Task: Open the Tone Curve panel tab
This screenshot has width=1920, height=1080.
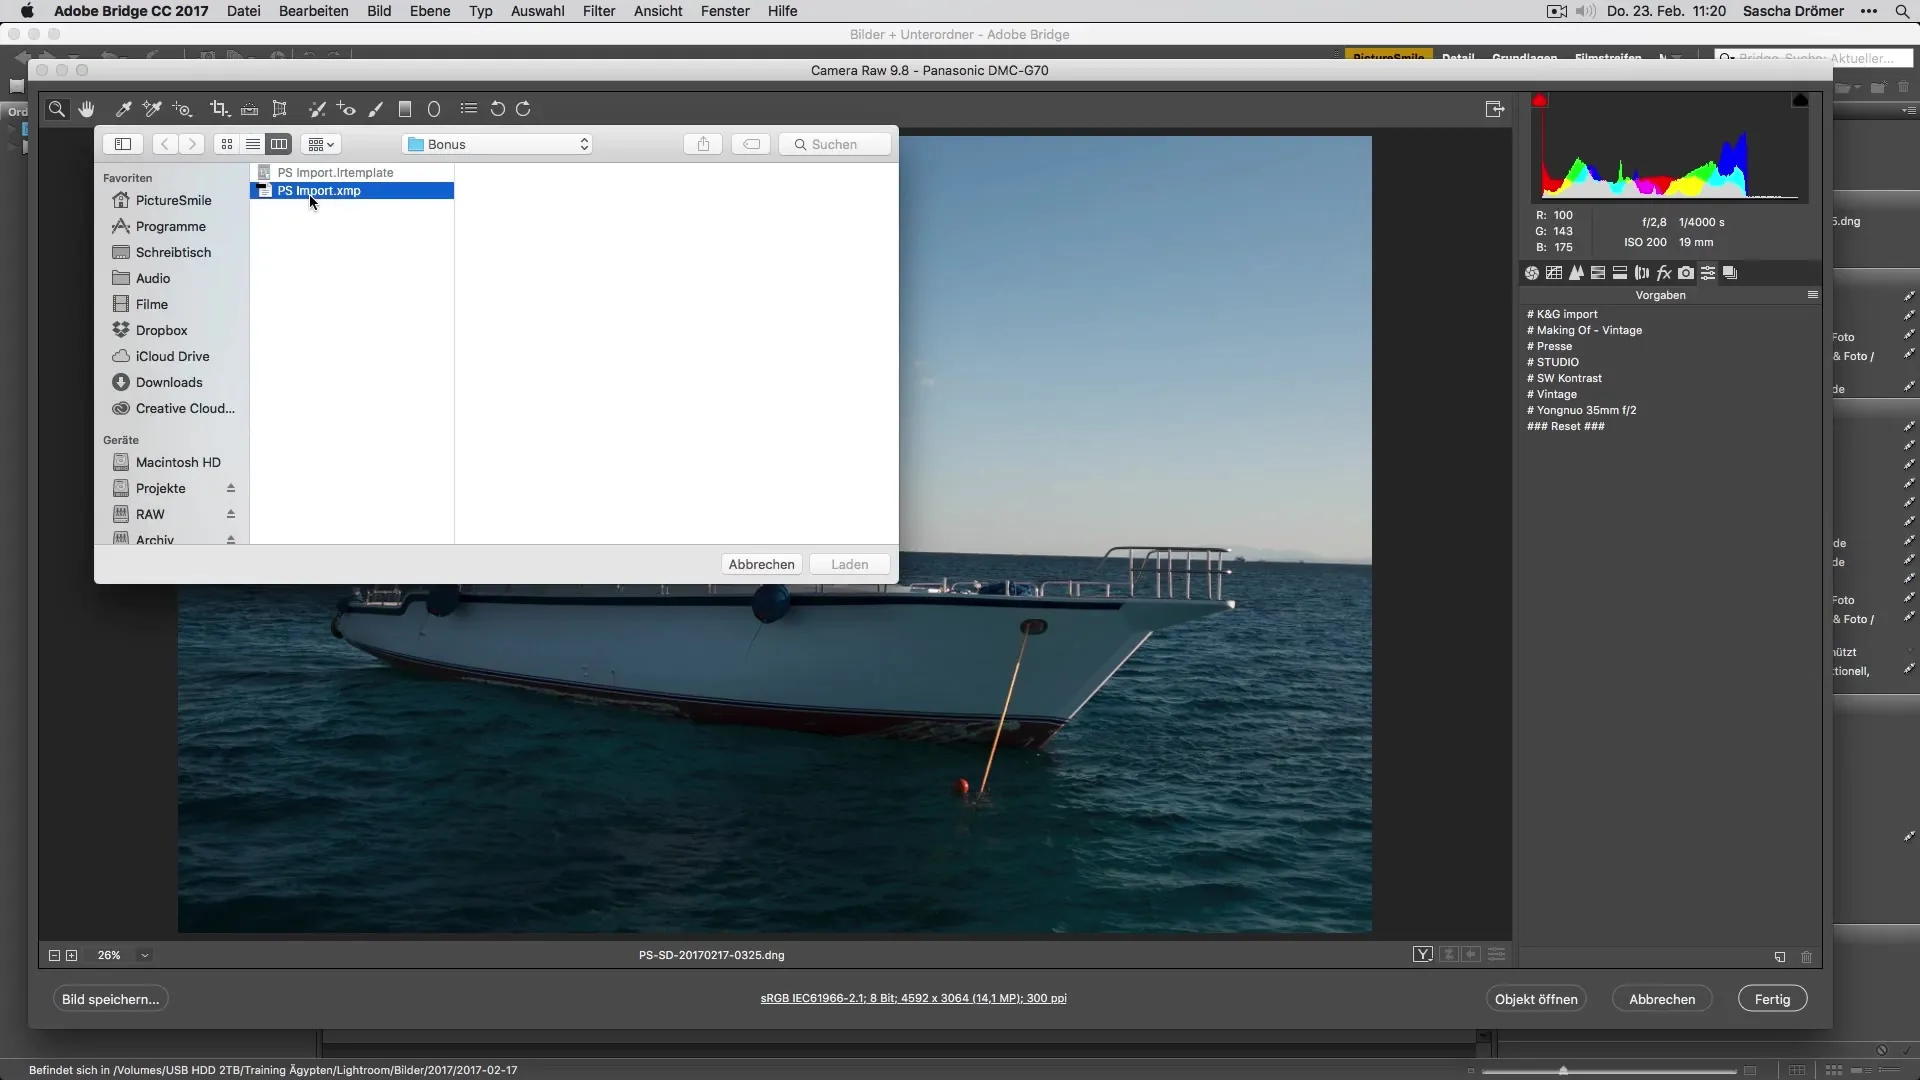Action: (x=1554, y=273)
